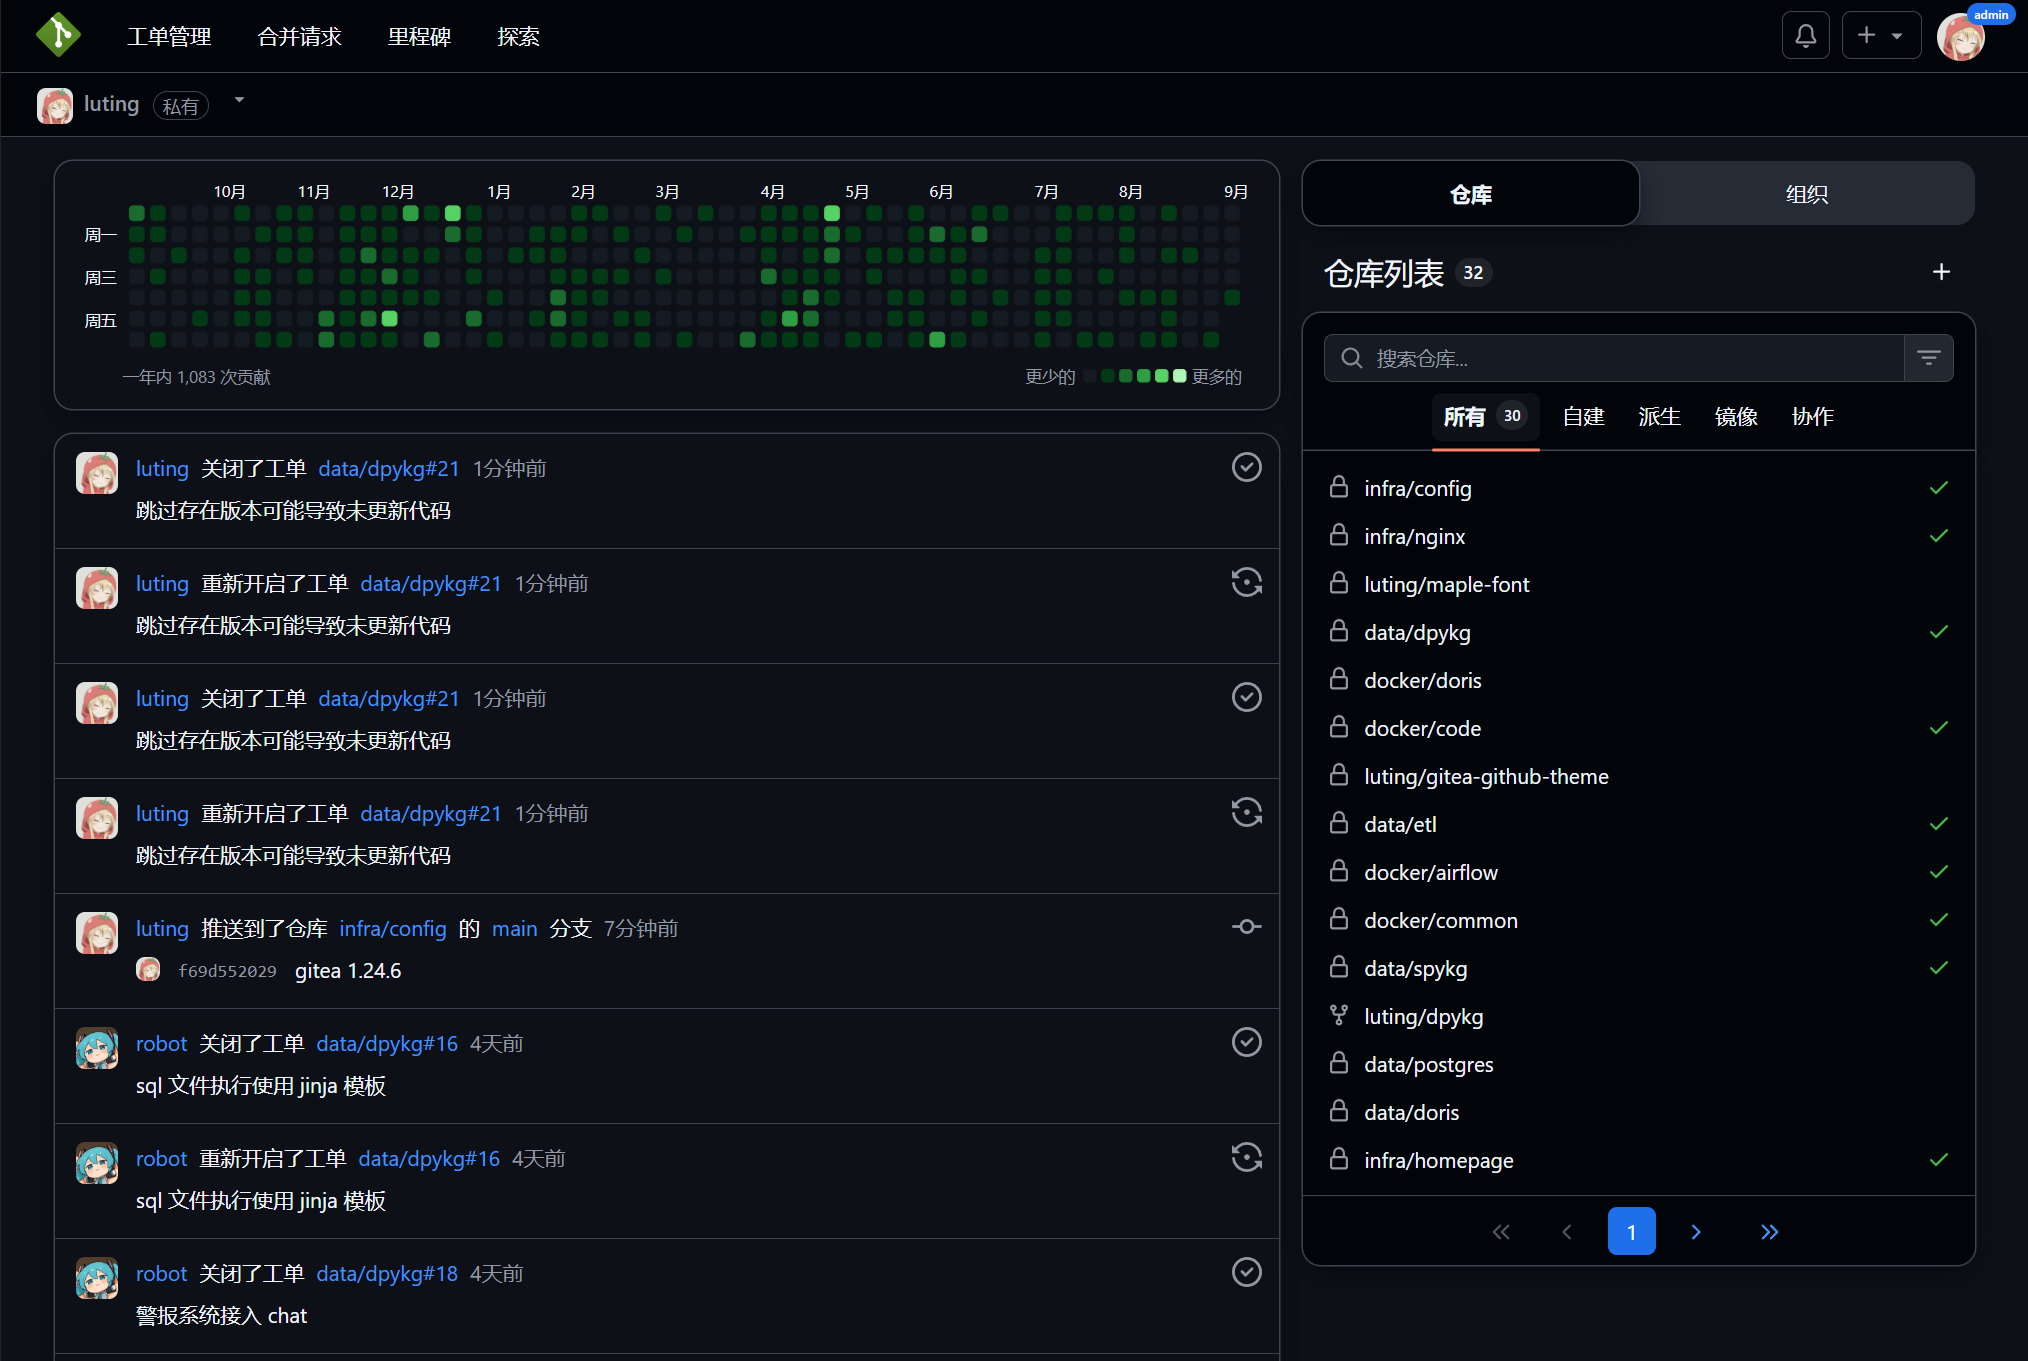Viewport: 2028px width, 1361px height.
Task: Click the commit icon on the infra/config push activity
Action: click(1246, 926)
